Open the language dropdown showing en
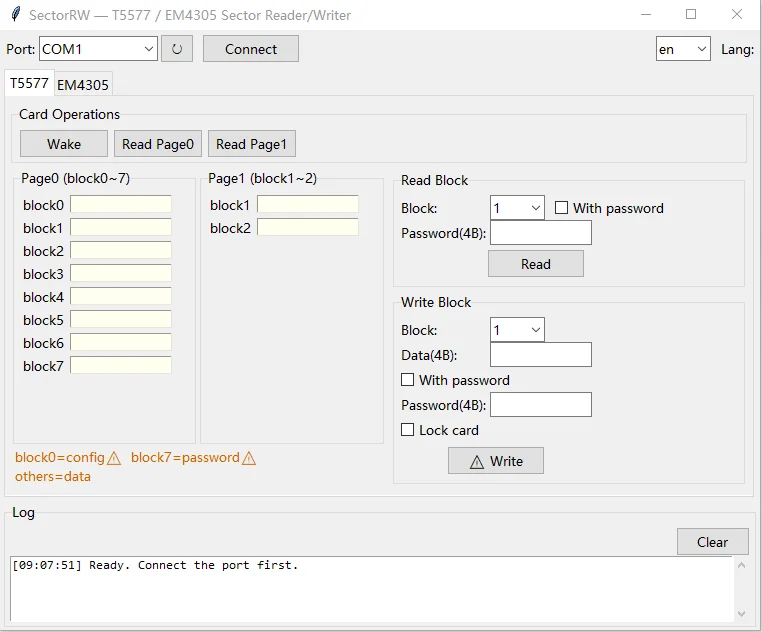762x632 pixels. (683, 49)
